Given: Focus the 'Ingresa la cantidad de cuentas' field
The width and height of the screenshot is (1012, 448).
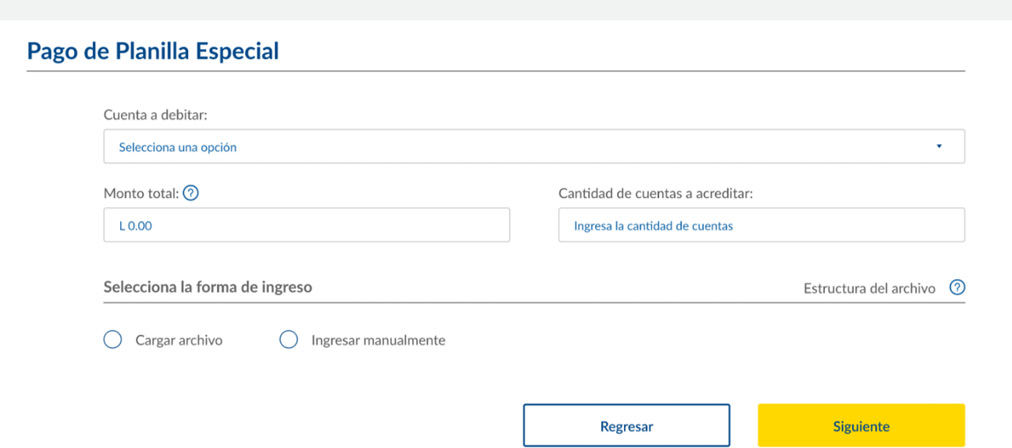Looking at the screenshot, I should click(x=761, y=226).
